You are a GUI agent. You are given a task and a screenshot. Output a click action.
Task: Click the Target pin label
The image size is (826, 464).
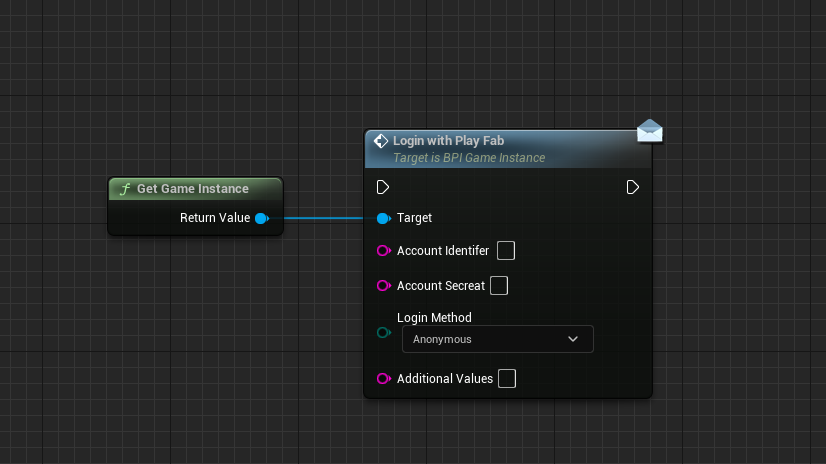(414, 218)
